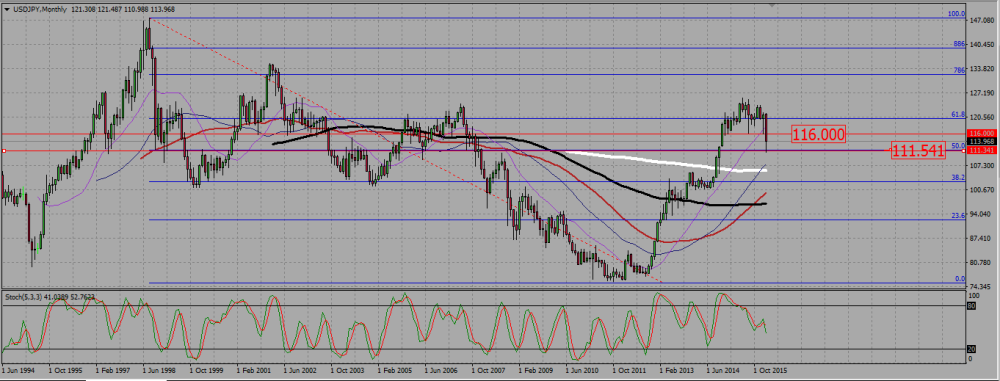Click the 886 Fibonacci level label
The height and width of the screenshot is (381, 1000).
pos(959,44)
